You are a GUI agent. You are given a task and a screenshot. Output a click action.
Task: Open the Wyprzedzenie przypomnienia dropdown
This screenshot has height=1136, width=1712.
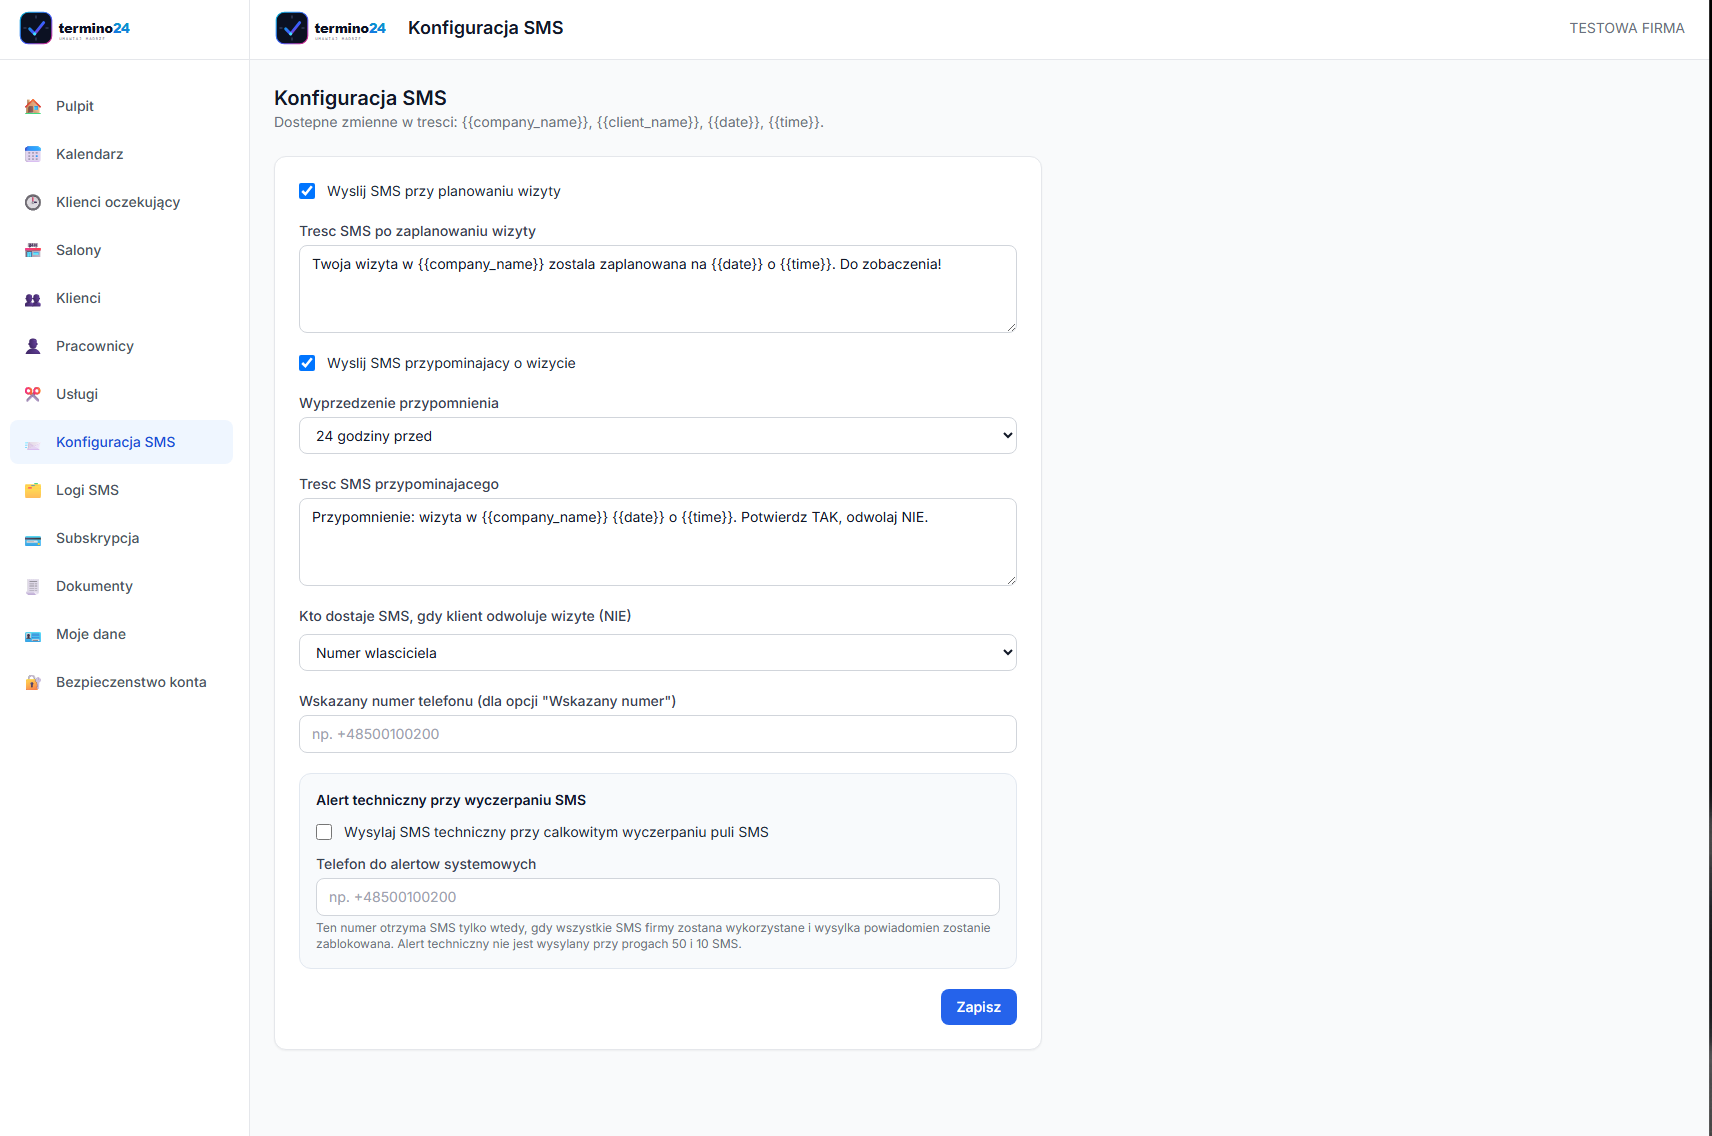(658, 436)
